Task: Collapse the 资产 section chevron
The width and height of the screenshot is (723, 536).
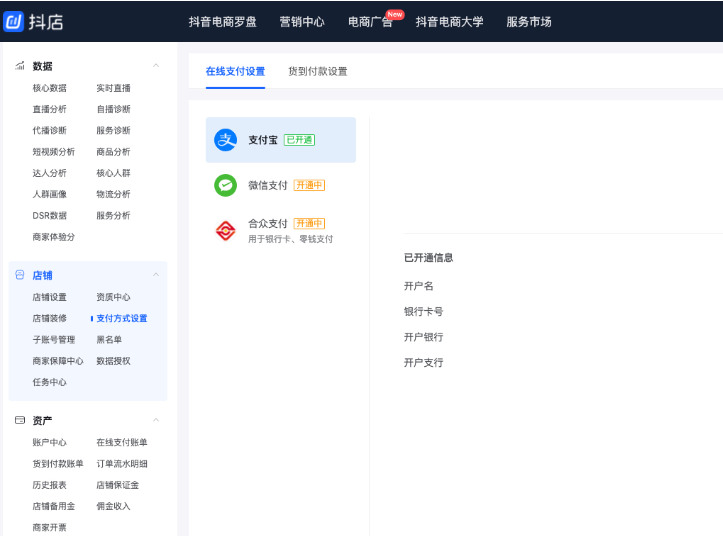Action: coord(156,420)
